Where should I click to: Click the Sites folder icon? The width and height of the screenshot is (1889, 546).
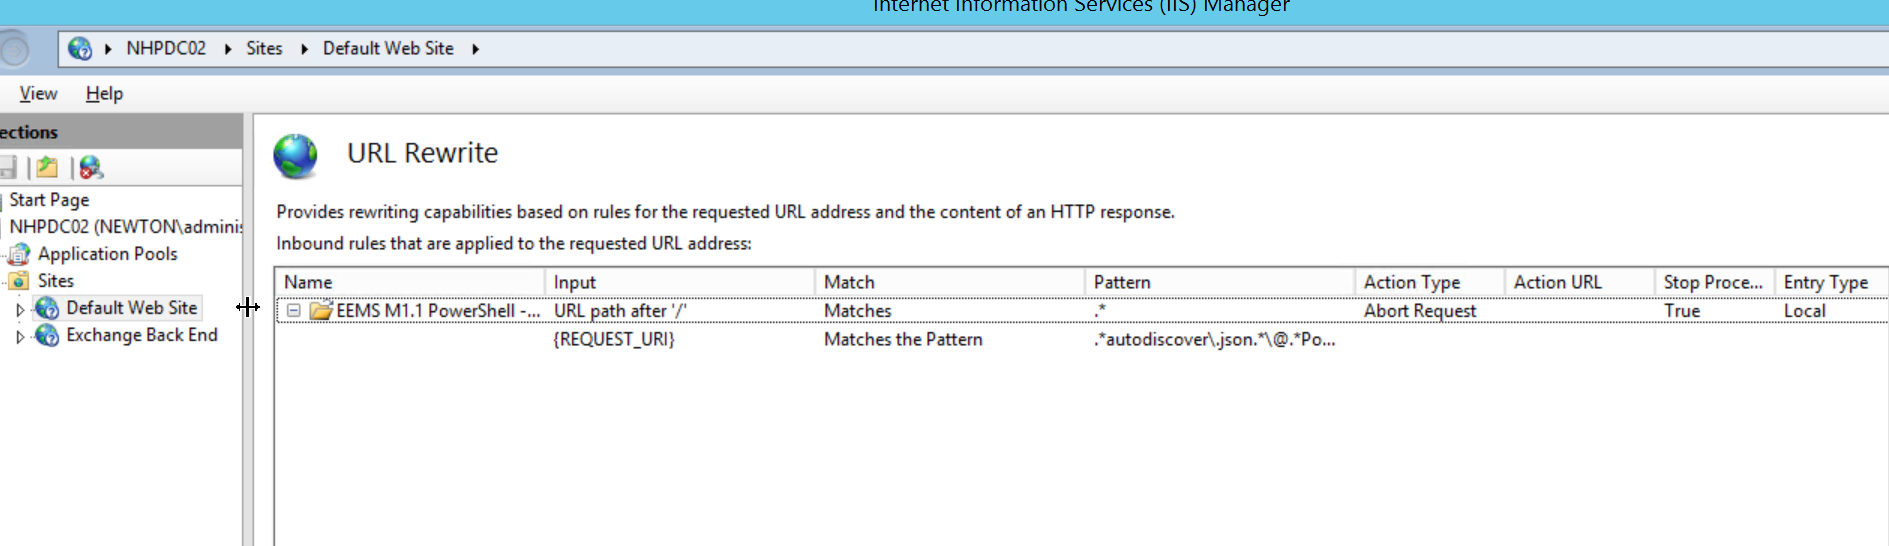[x=19, y=281]
